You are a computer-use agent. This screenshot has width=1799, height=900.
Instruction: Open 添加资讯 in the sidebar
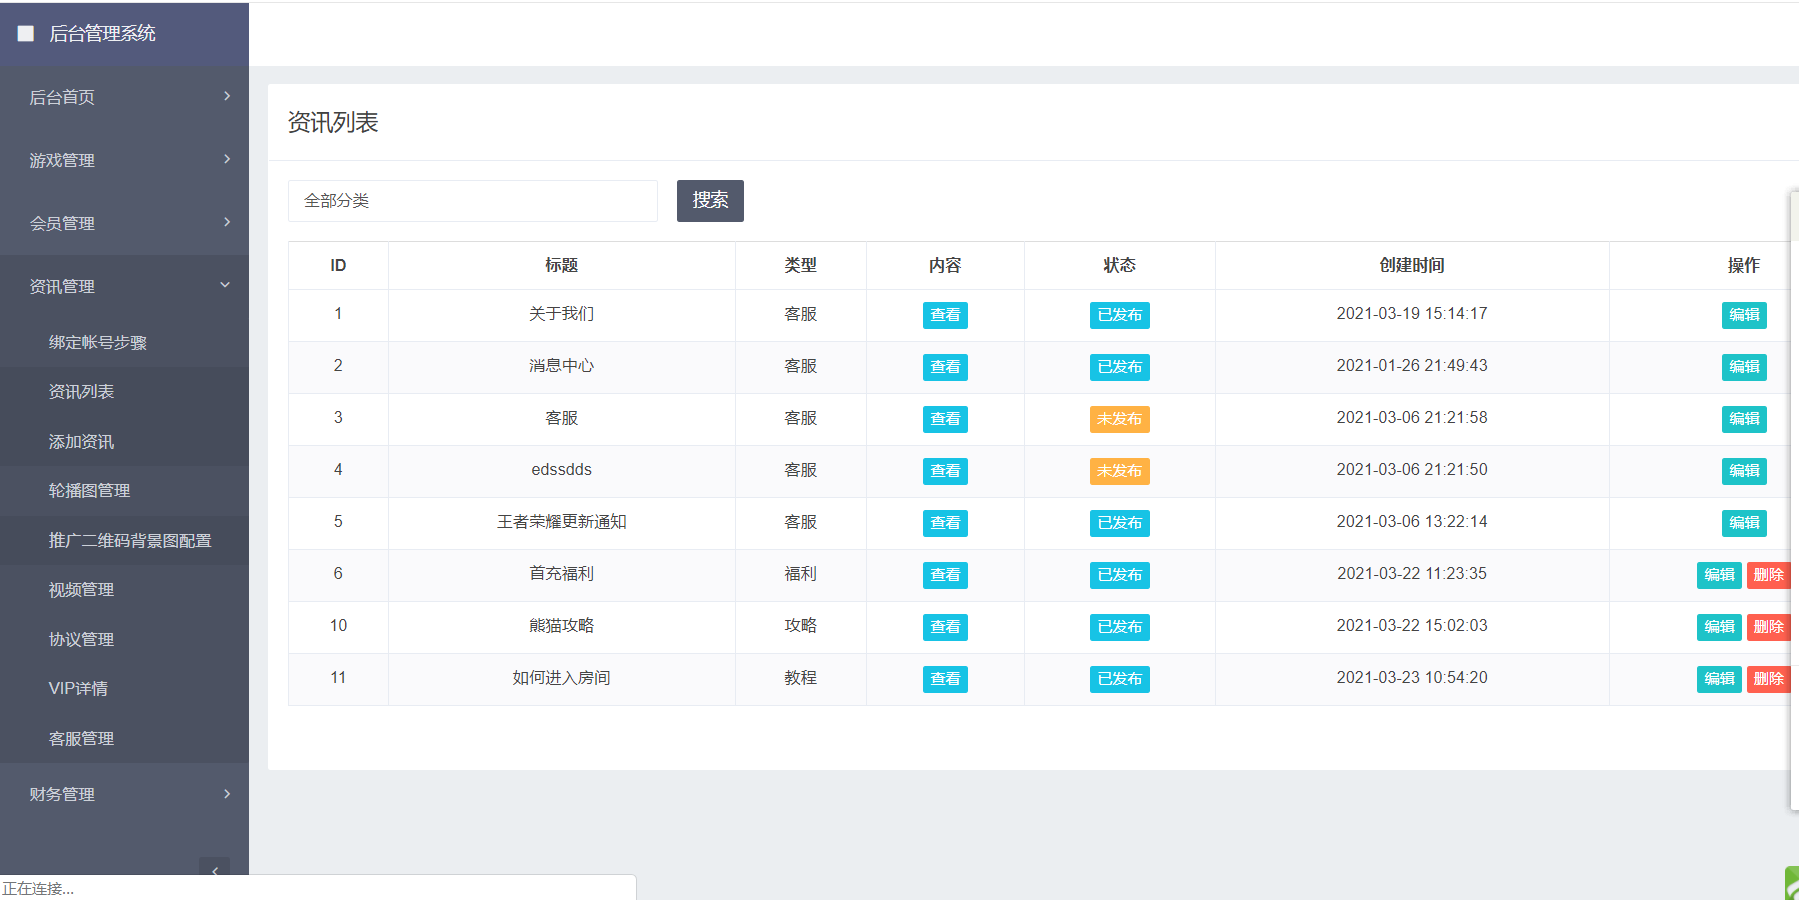[x=81, y=442]
